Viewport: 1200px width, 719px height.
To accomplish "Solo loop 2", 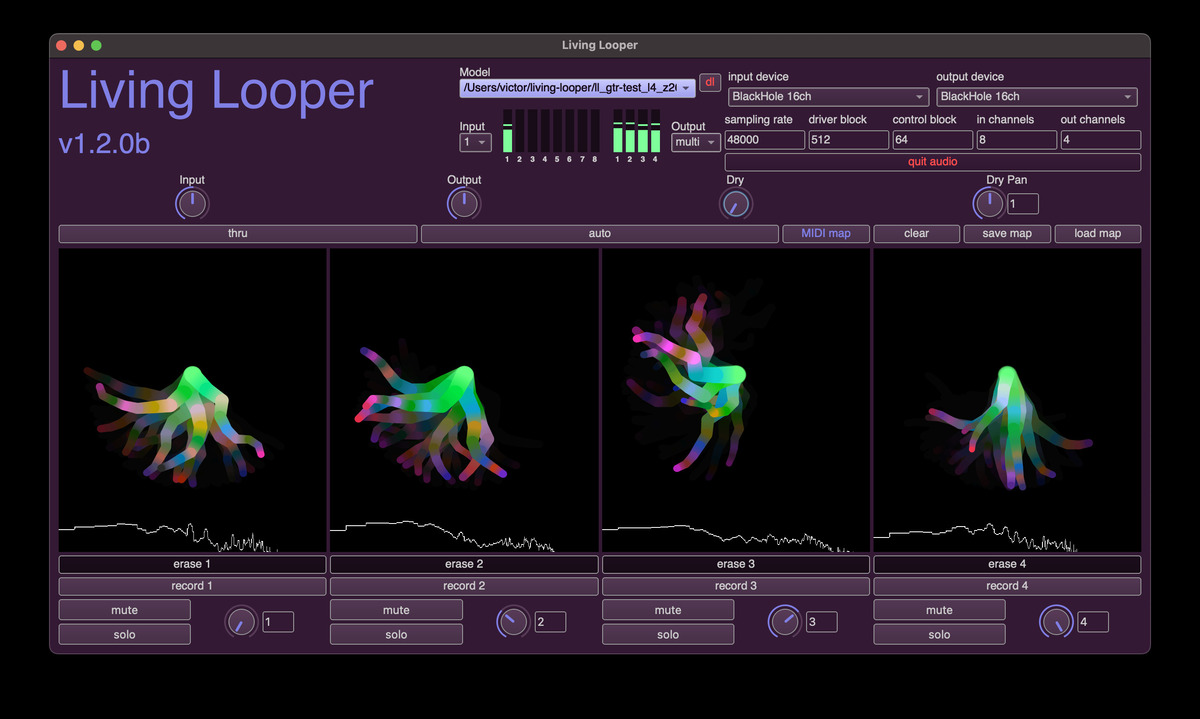I will [x=396, y=634].
